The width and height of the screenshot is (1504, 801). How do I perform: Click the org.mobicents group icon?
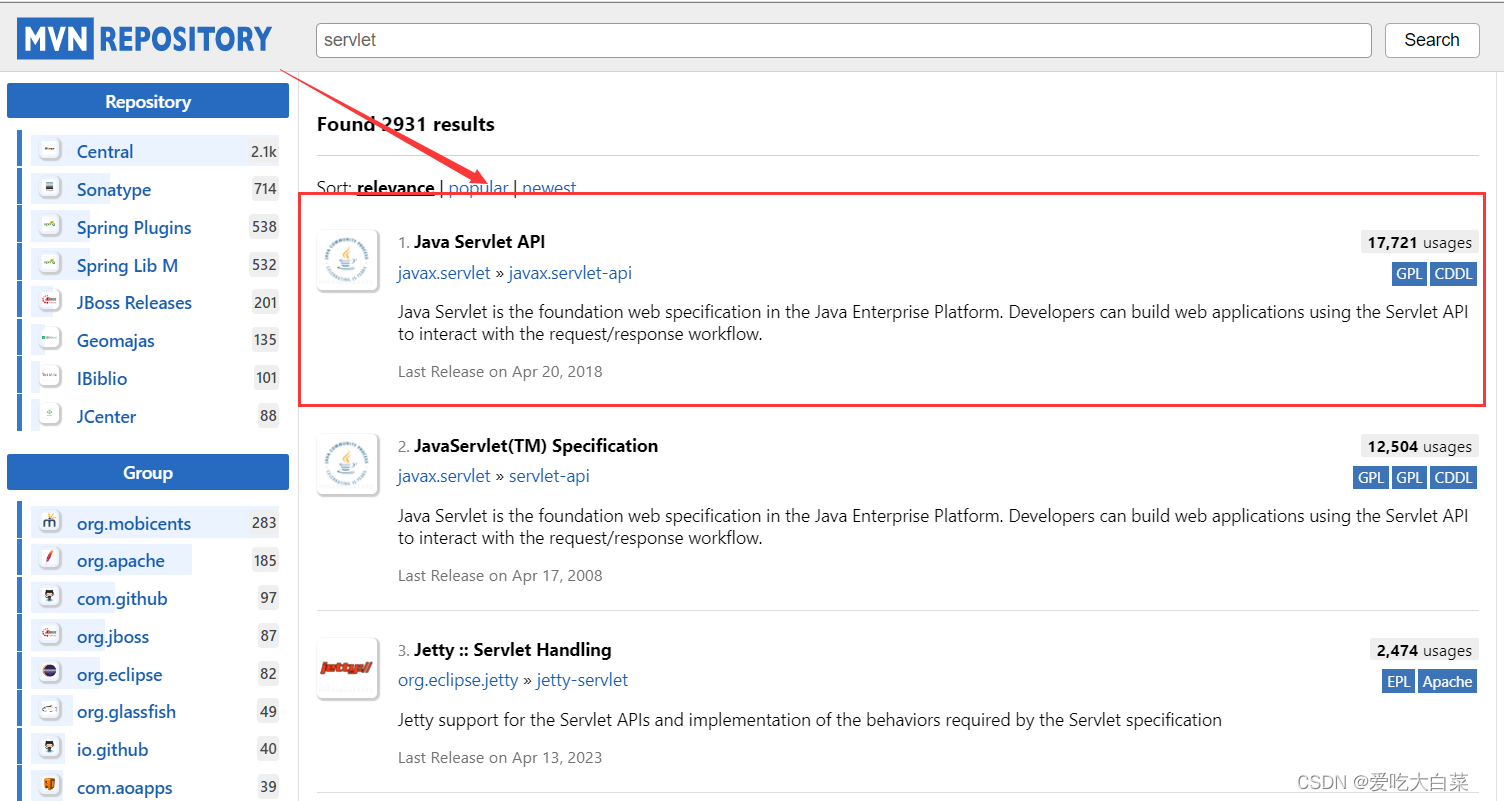[49, 522]
